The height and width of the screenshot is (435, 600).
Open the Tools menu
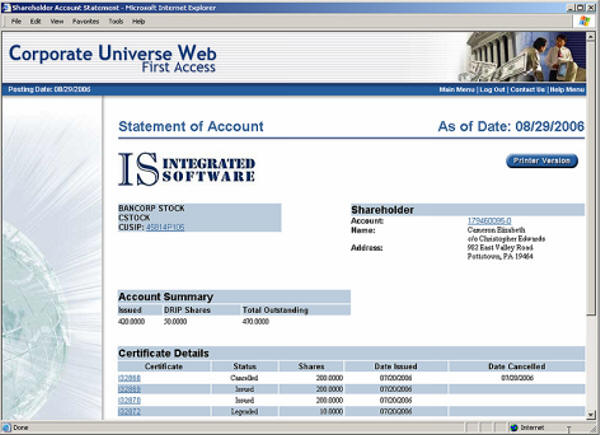(x=116, y=21)
